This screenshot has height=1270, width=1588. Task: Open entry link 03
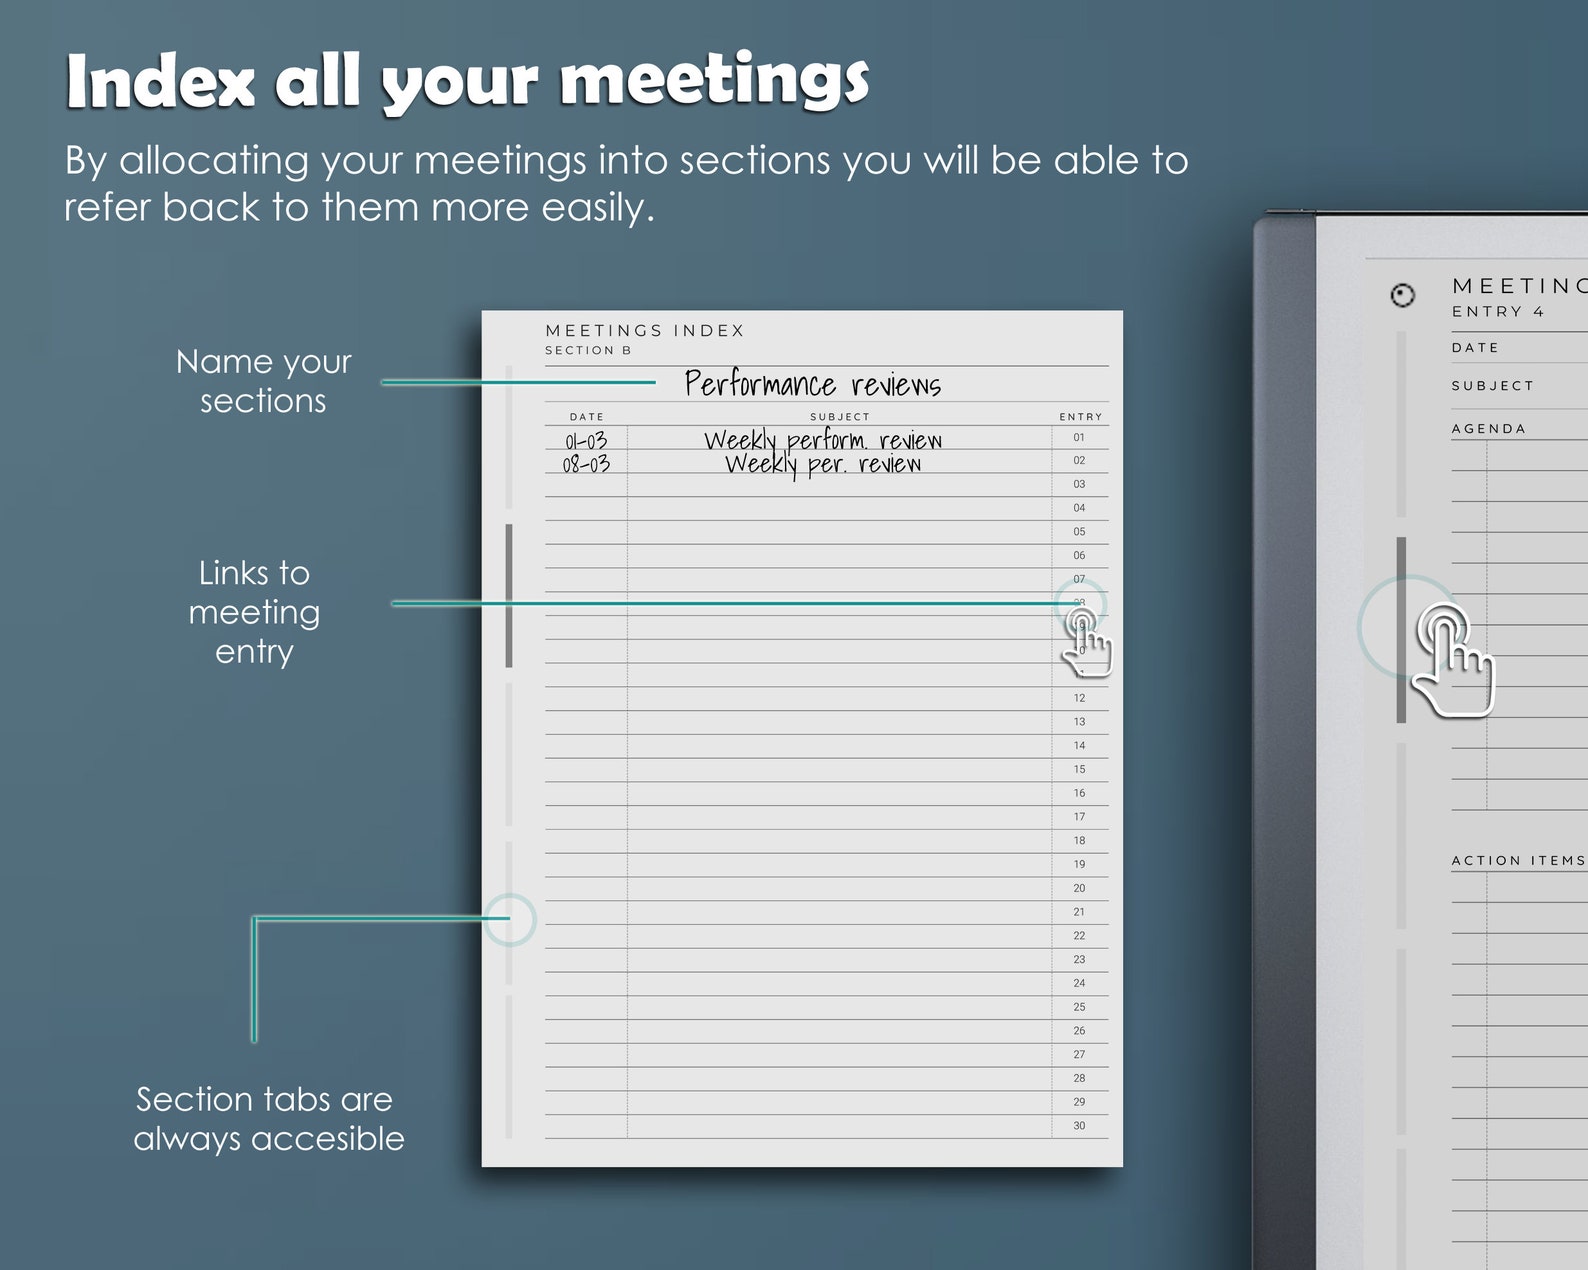coord(1079,484)
